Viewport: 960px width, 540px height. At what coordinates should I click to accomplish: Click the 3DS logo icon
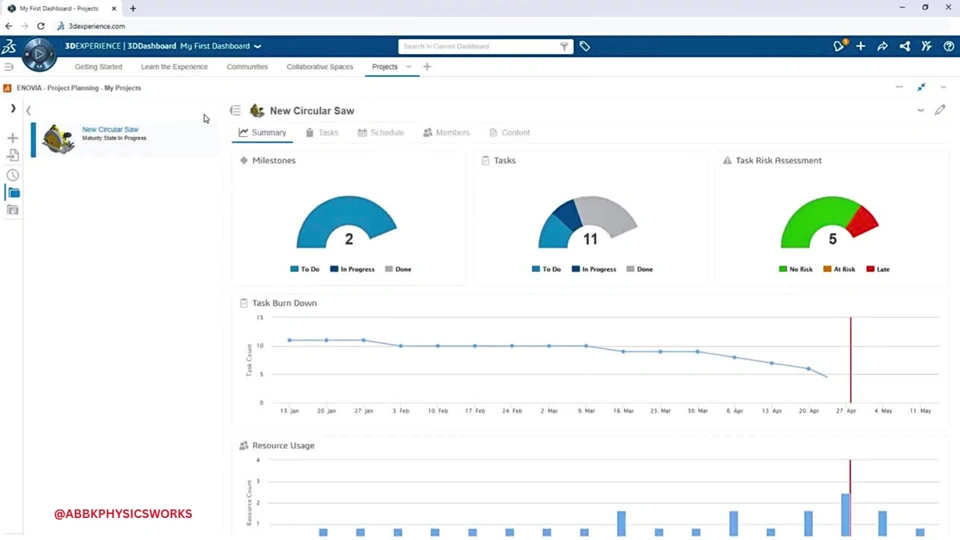click(9, 46)
